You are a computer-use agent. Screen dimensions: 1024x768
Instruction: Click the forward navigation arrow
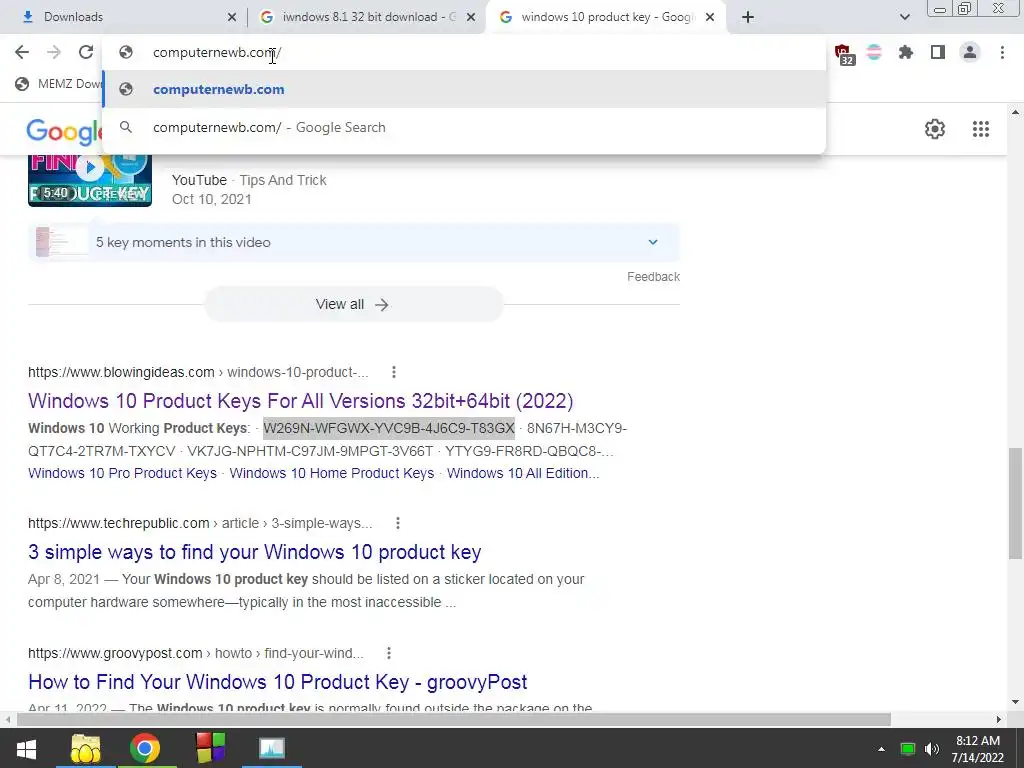pyautogui.click(x=54, y=52)
